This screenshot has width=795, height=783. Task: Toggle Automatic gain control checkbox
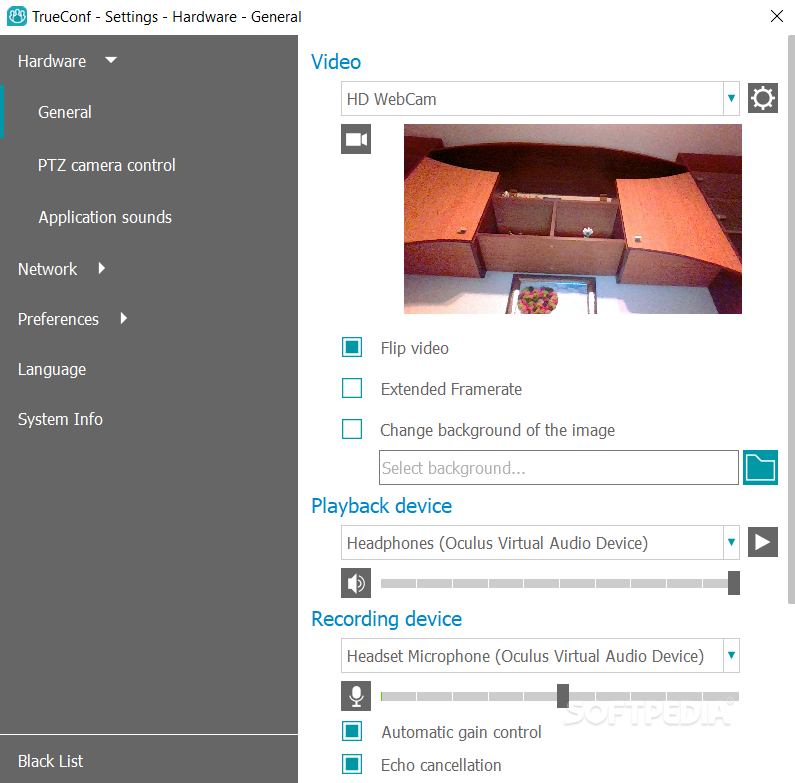352,731
